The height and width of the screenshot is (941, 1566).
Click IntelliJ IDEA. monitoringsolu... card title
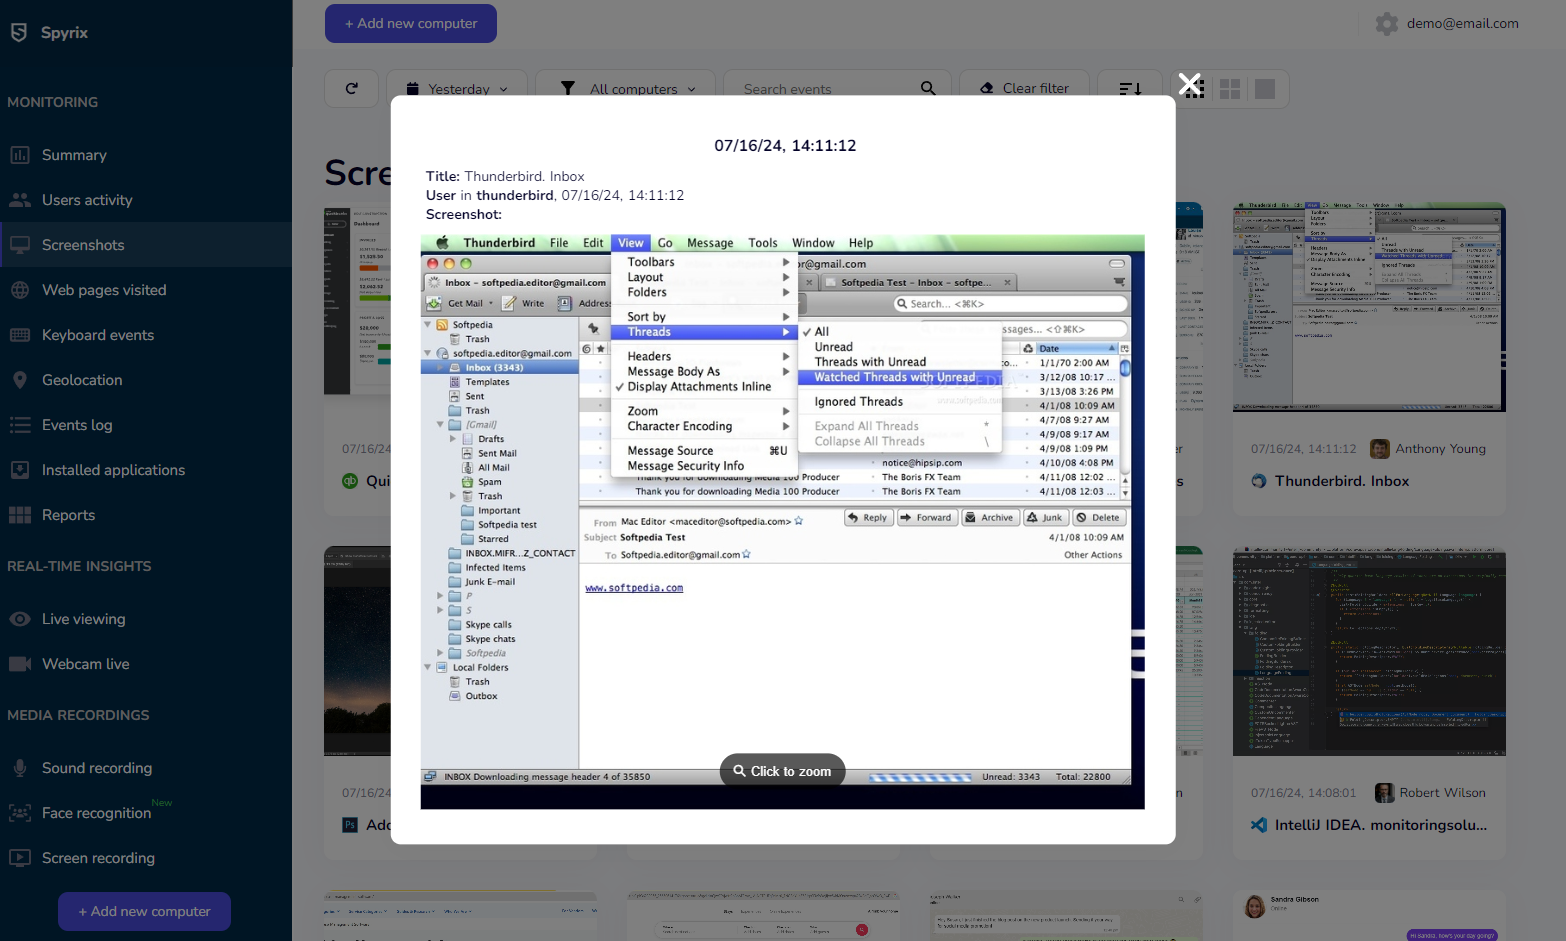(1381, 825)
